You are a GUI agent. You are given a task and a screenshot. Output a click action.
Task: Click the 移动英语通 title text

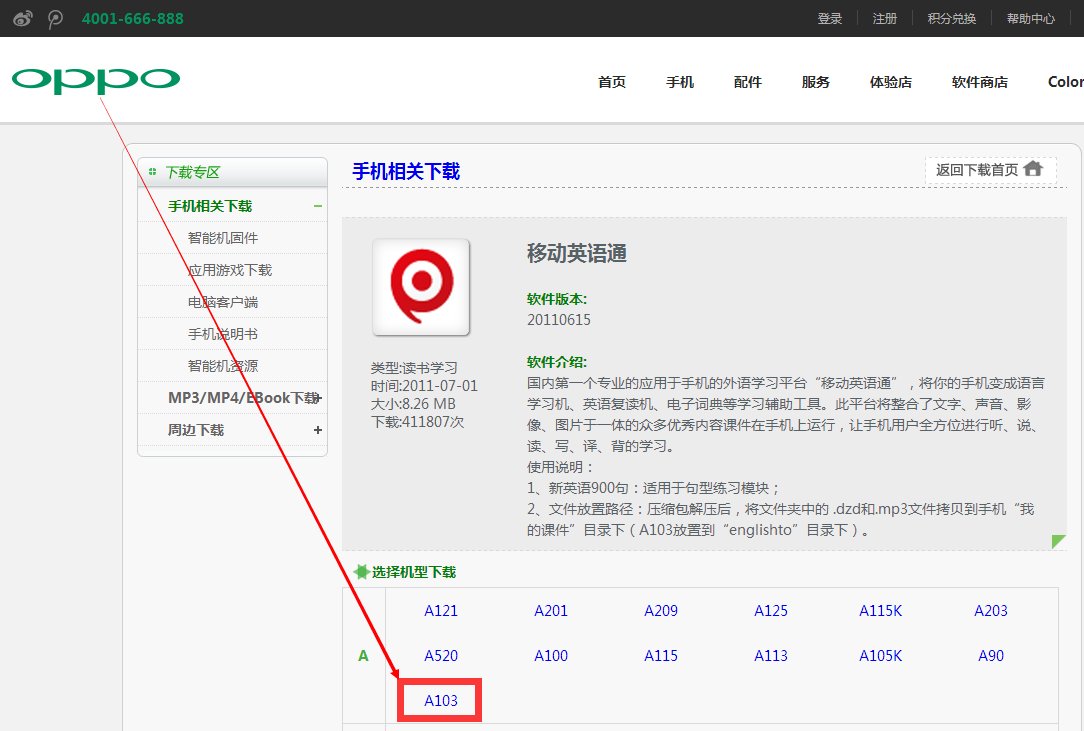(577, 253)
